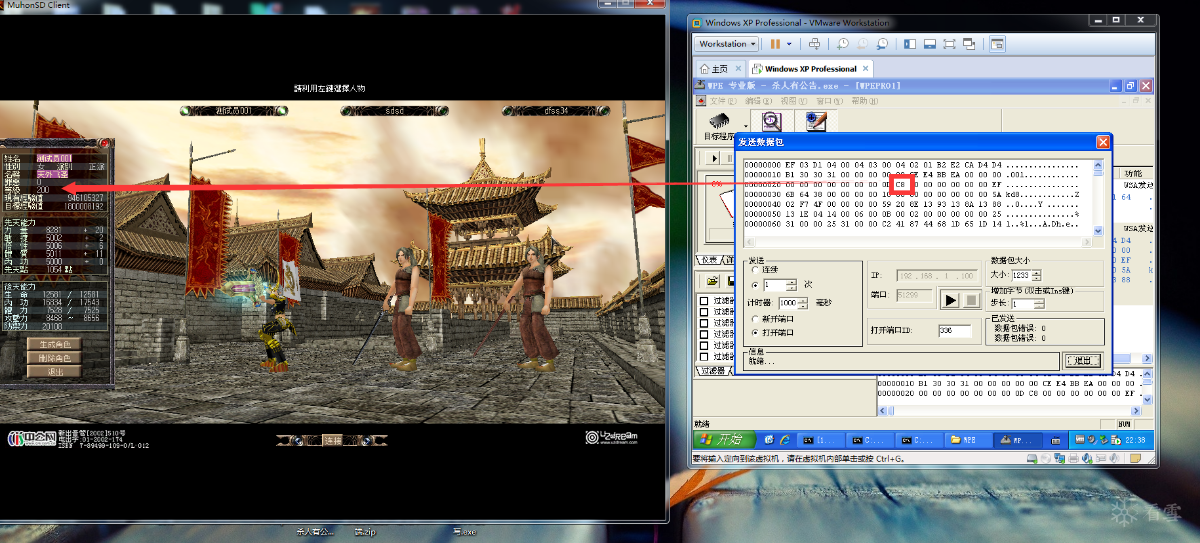This screenshot has height=543, width=1200.
Task: Close the 发送数据包 dialog
Action: [1103, 142]
